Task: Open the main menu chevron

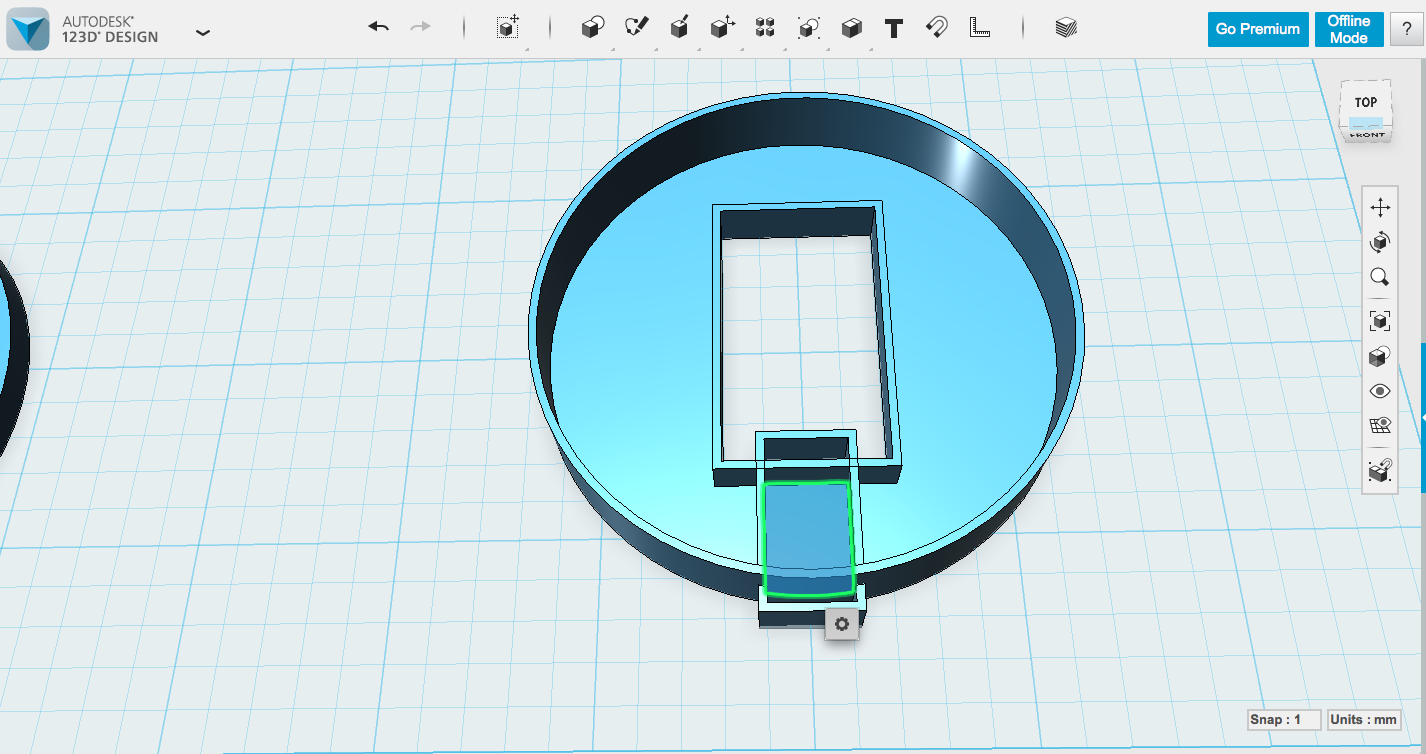Action: click(203, 33)
